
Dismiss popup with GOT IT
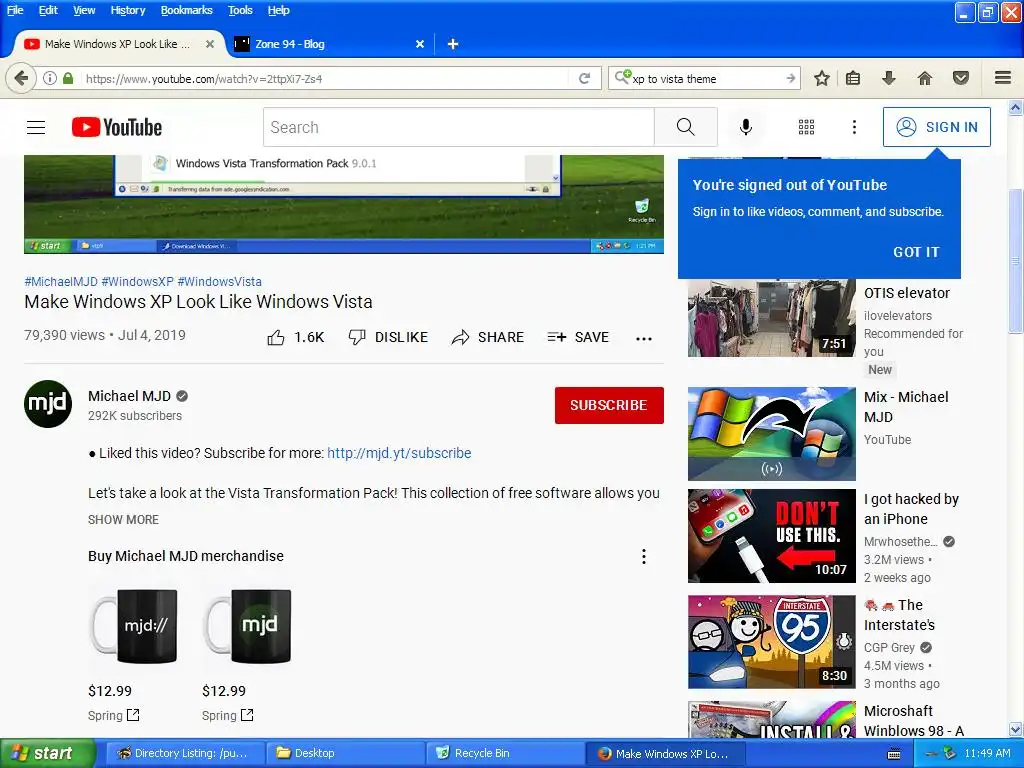pos(916,252)
